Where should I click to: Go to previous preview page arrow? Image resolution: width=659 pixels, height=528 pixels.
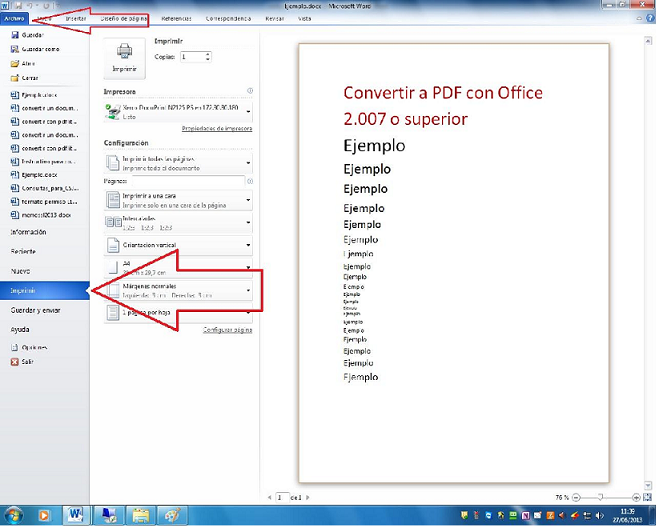(x=269, y=498)
